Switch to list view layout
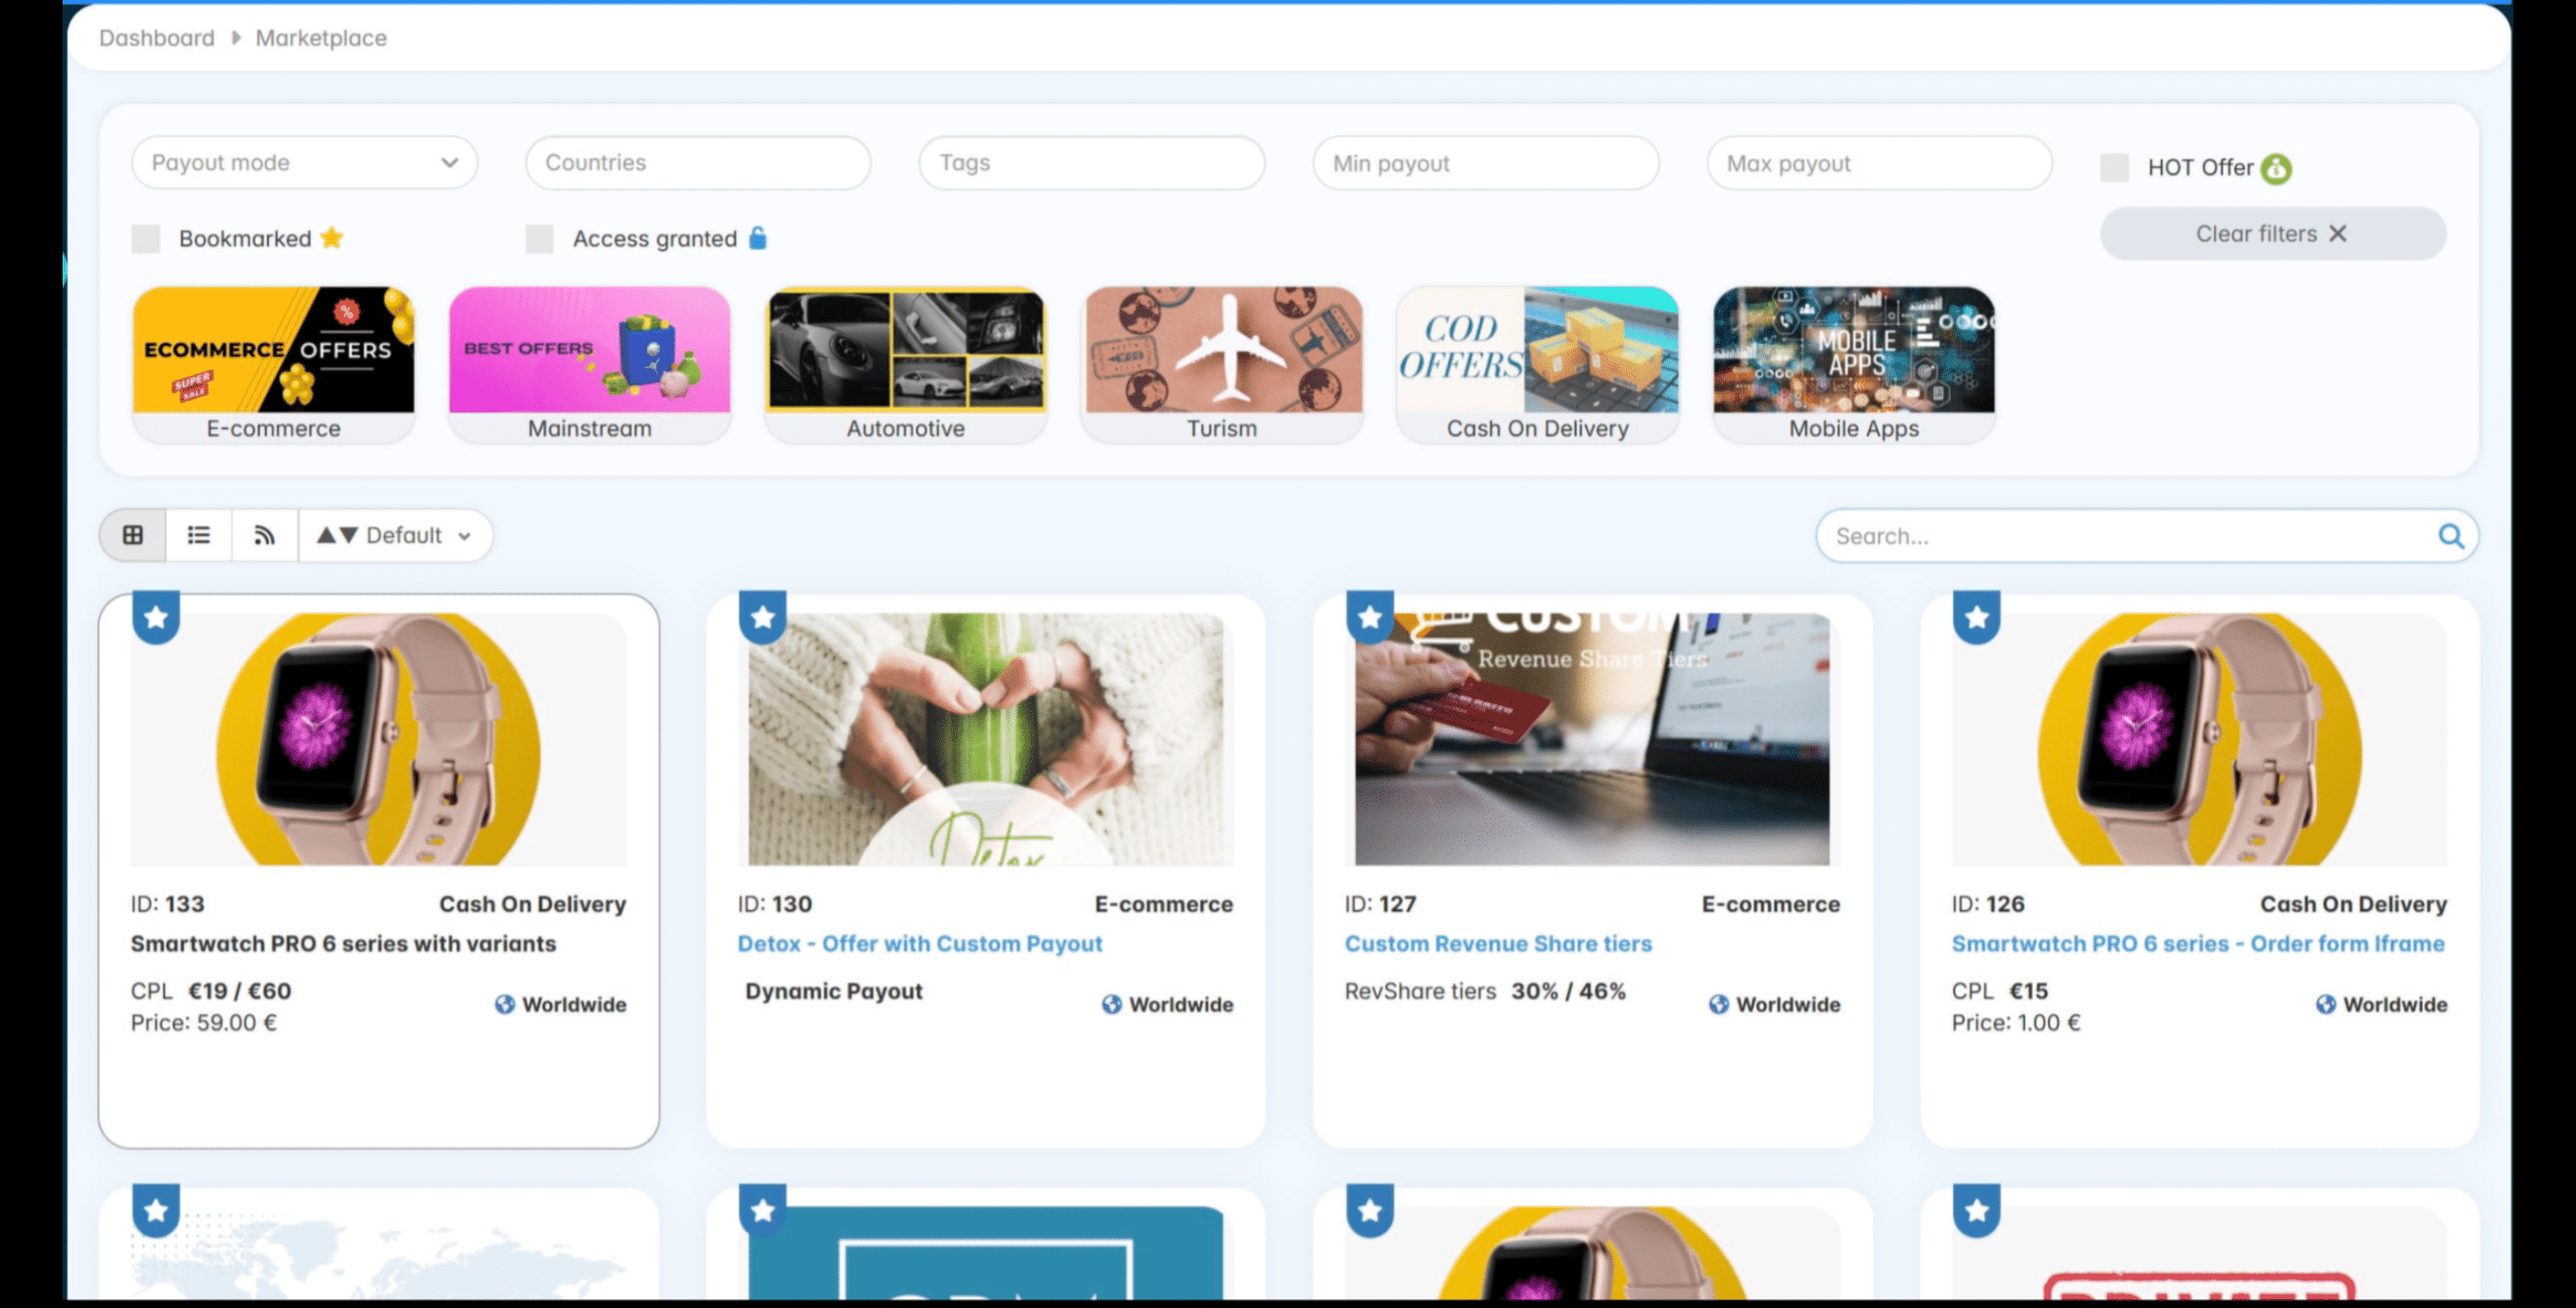Viewport: 2576px width, 1308px height. point(199,535)
